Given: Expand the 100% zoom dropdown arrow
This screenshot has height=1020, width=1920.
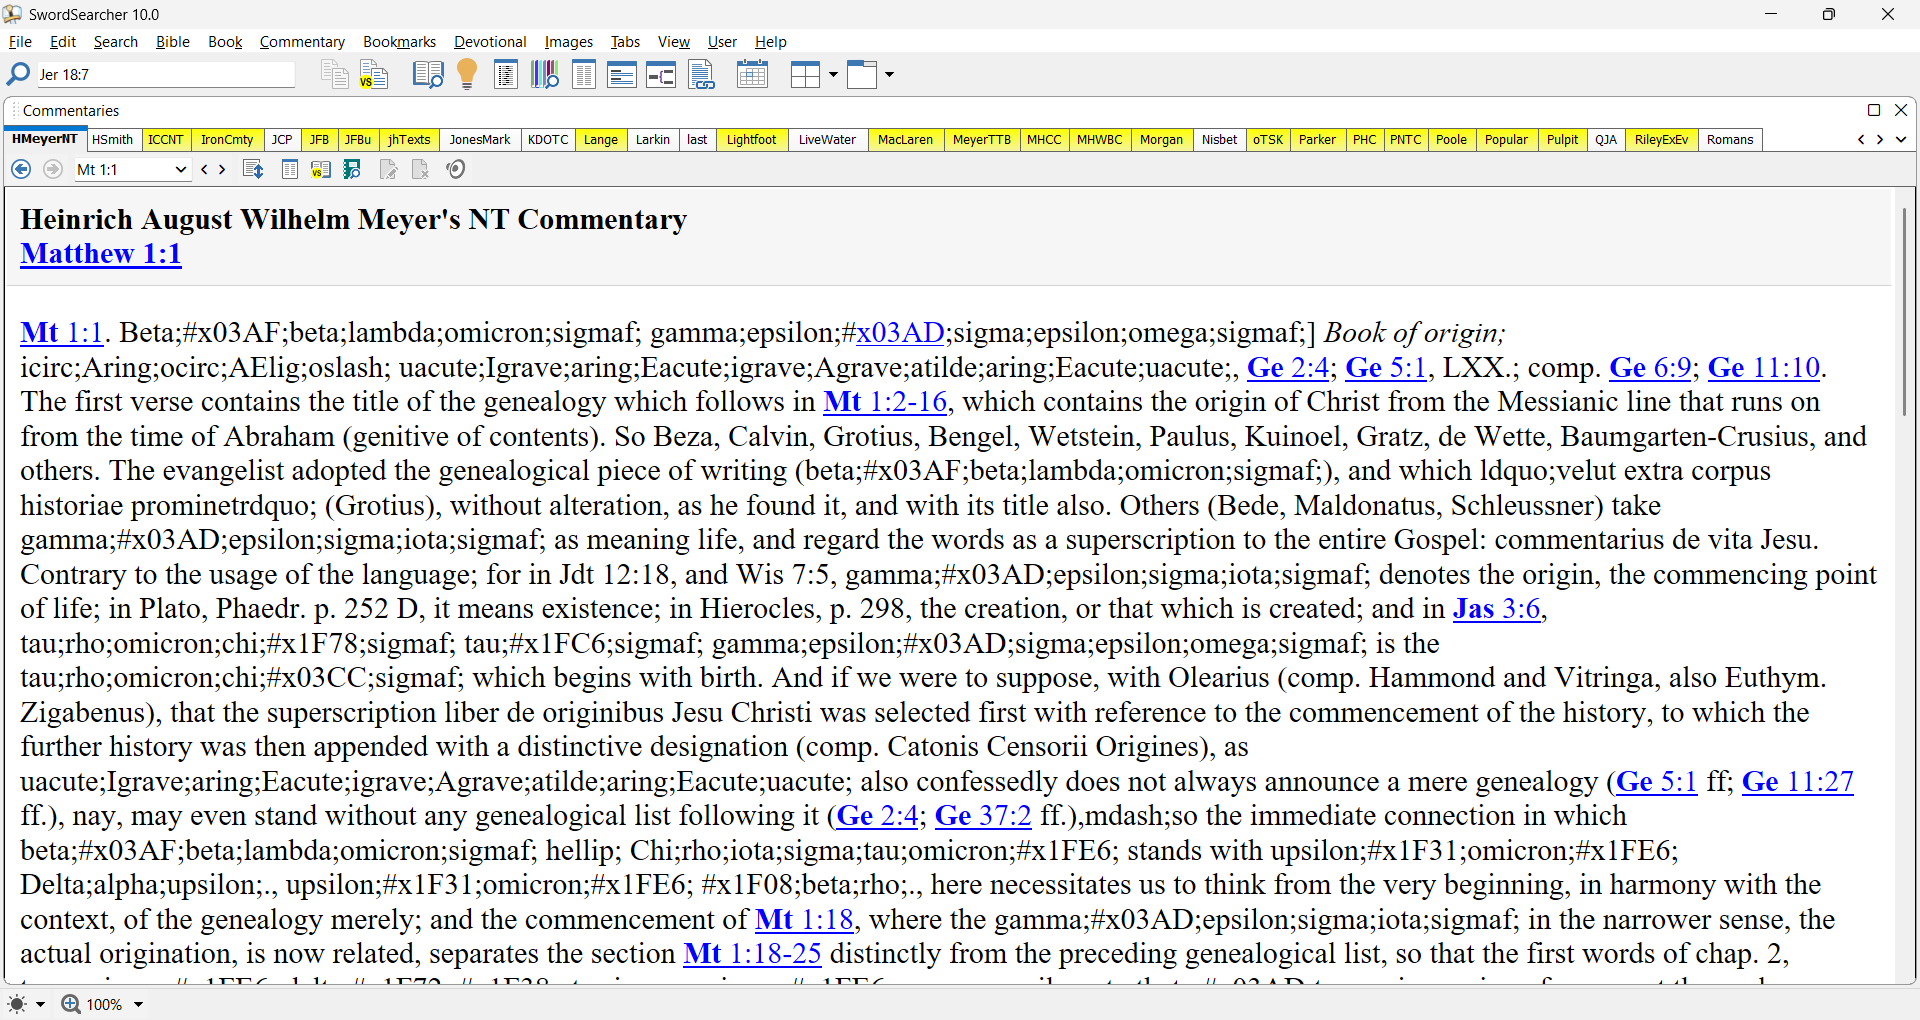Looking at the screenshot, I should pos(138,1004).
